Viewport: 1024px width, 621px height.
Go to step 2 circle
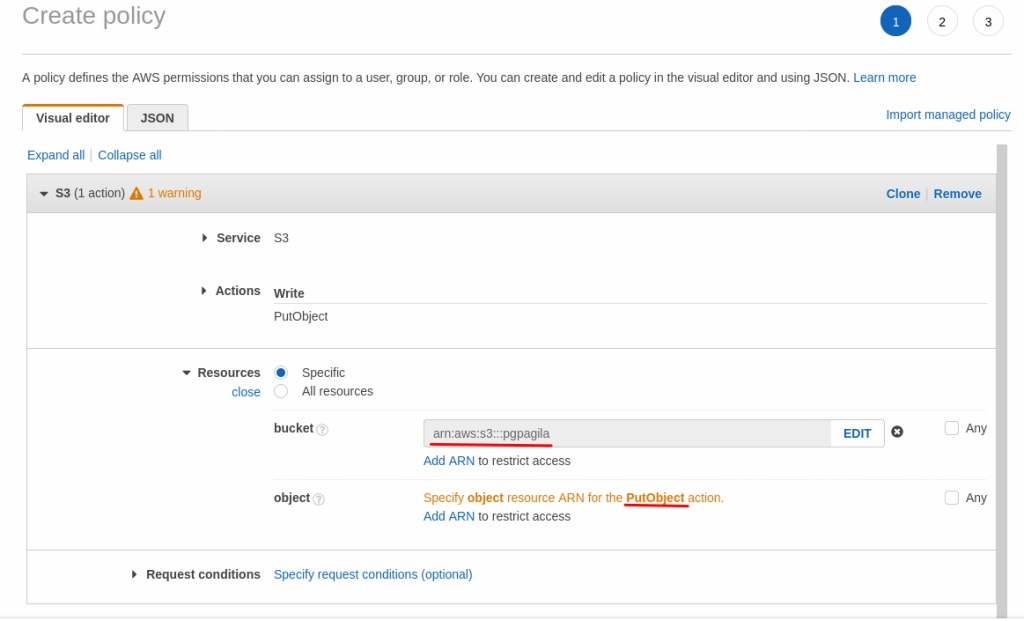point(941,21)
